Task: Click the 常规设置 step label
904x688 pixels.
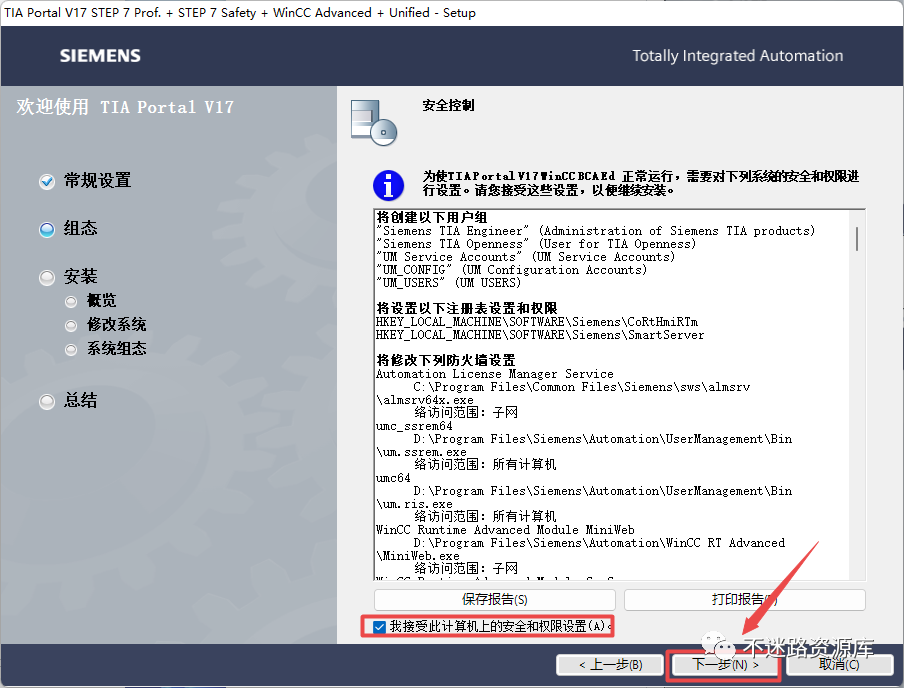Action: point(97,181)
